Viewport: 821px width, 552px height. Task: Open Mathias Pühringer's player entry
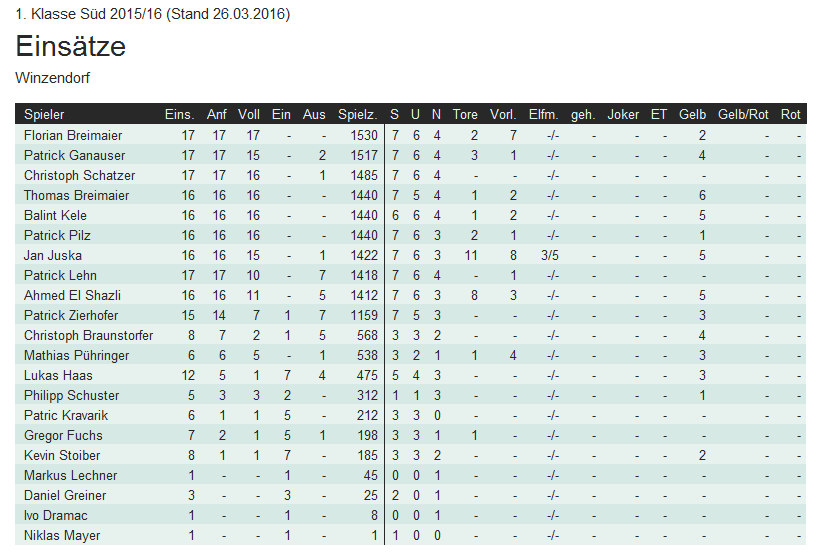pyautogui.click(x=76, y=356)
